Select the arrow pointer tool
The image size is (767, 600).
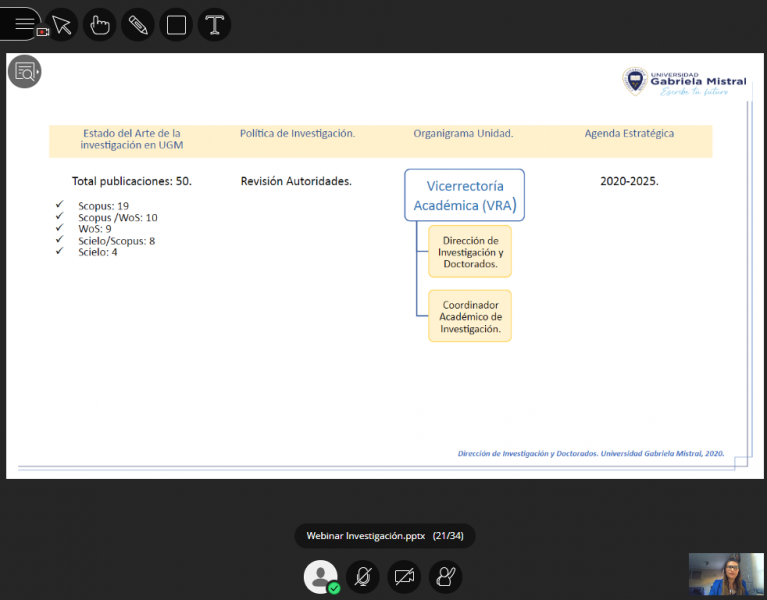pos(62,24)
